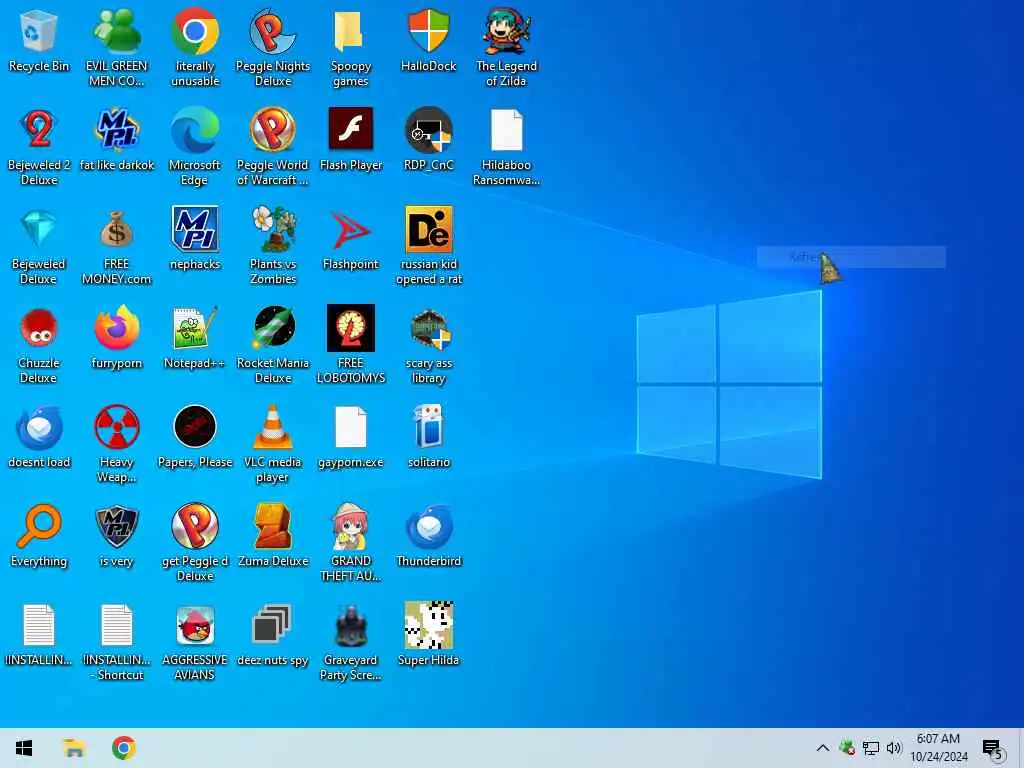Click the Papers, Please icon

(195, 427)
